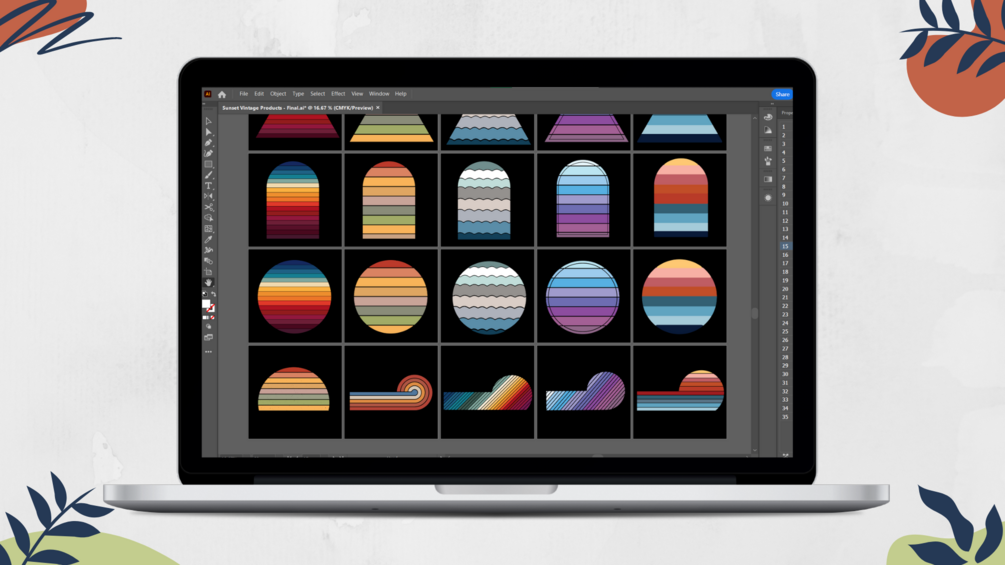Select the Type tool
Viewport: 1005px width, 565px height.
(x=208, y=186)
